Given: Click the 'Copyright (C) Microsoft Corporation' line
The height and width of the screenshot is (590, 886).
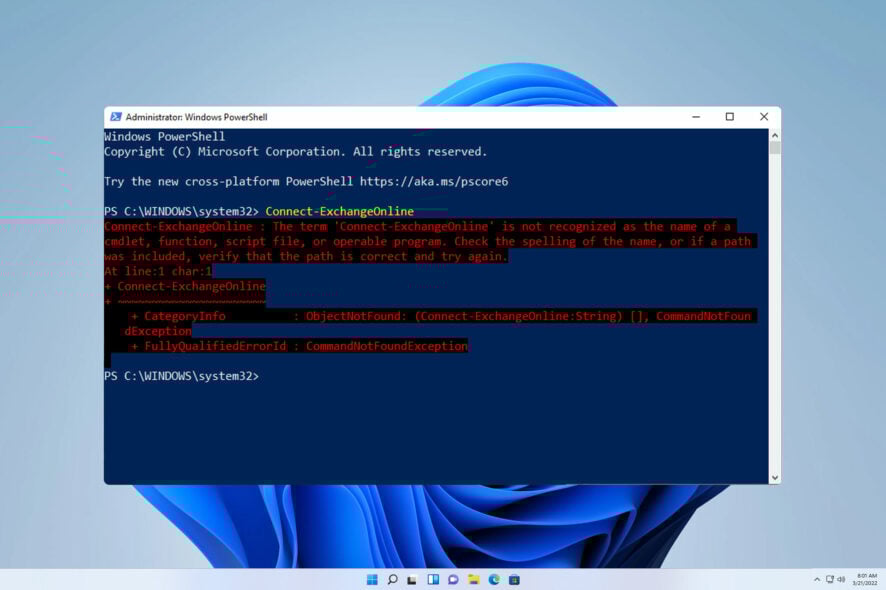Looking at the screenshot, I should click(296, 151).
